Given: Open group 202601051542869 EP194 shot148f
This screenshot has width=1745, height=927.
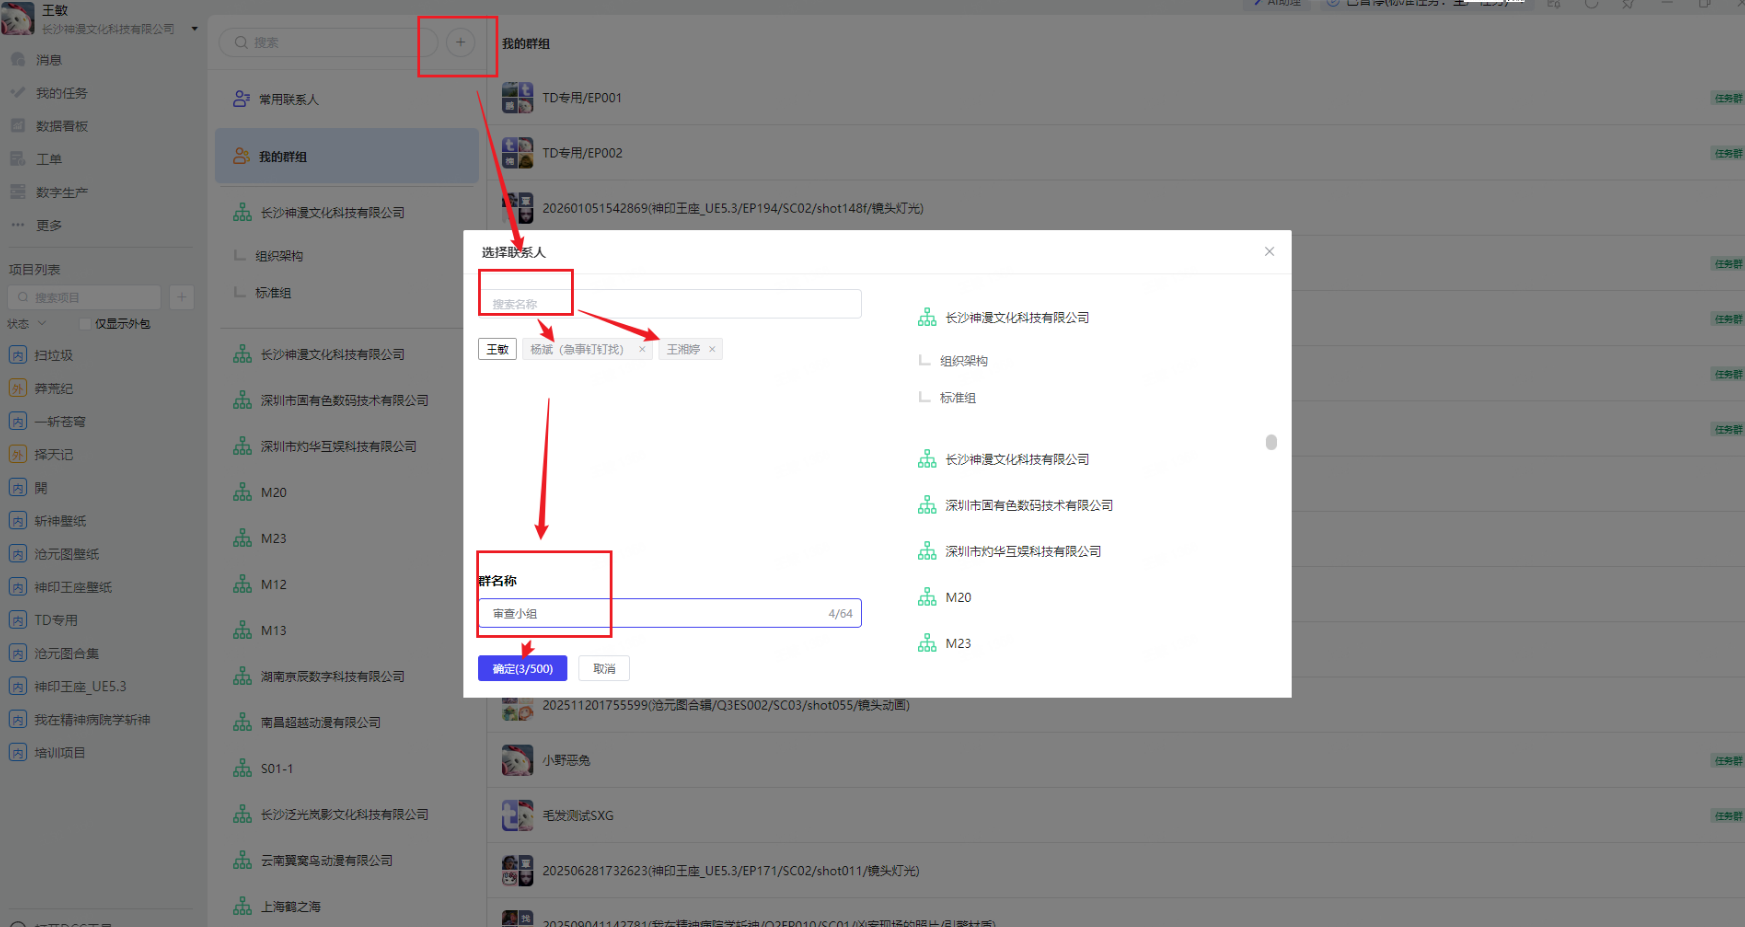Looking at the screenshot, I should point(733,208).
